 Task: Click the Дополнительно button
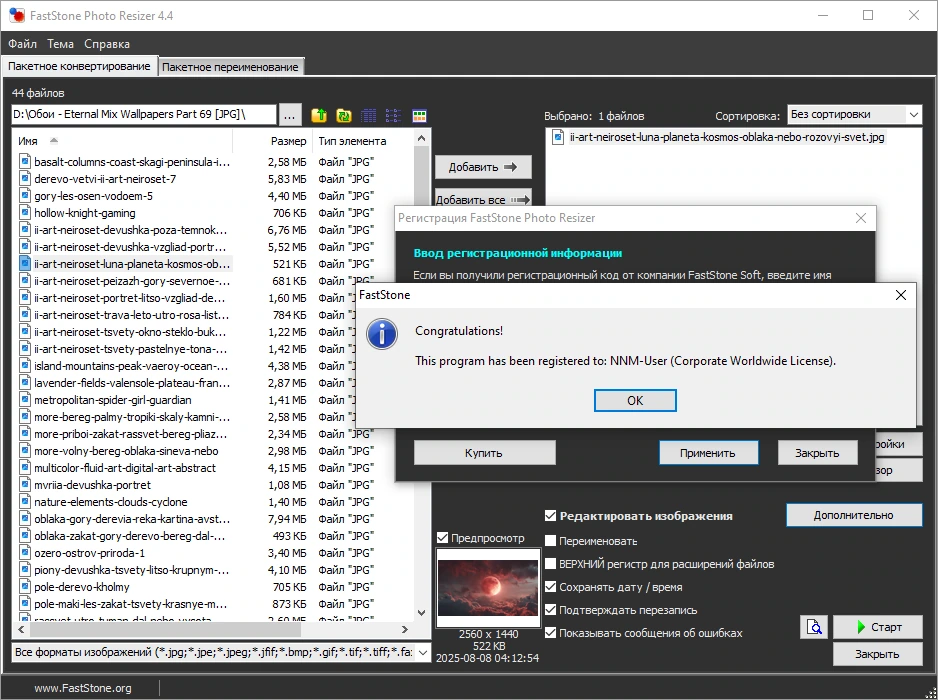[x=854, y=515]
